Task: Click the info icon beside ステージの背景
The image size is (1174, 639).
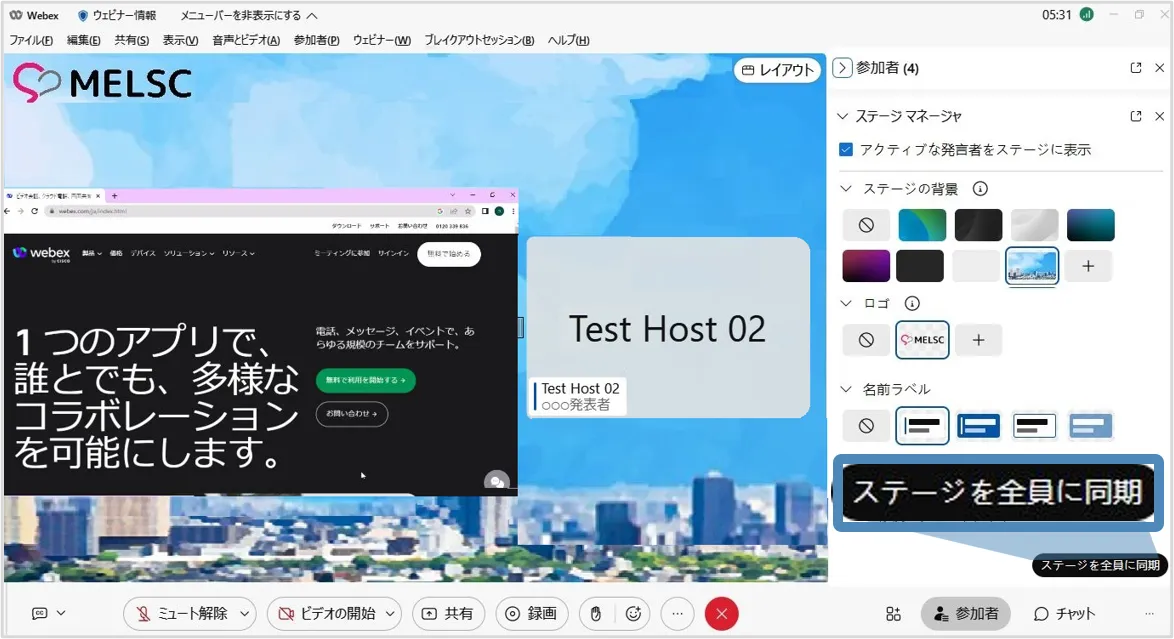Action: coord(980,188)
